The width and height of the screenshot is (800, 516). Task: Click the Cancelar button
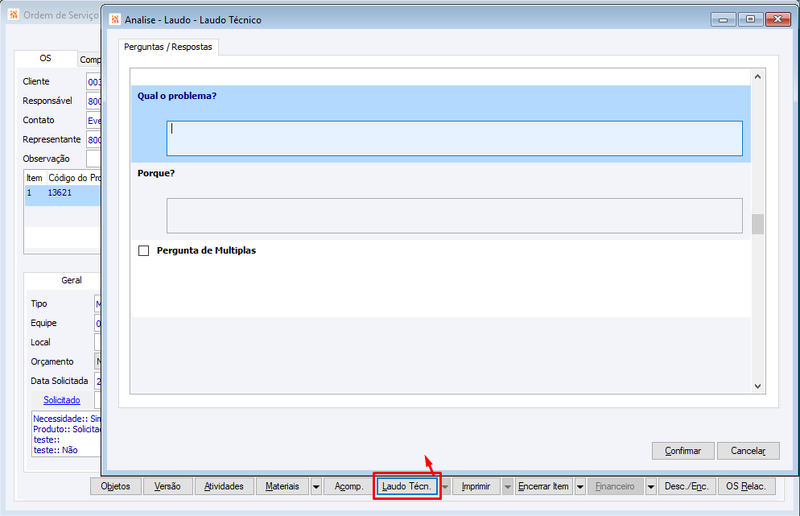pos(748,451)
